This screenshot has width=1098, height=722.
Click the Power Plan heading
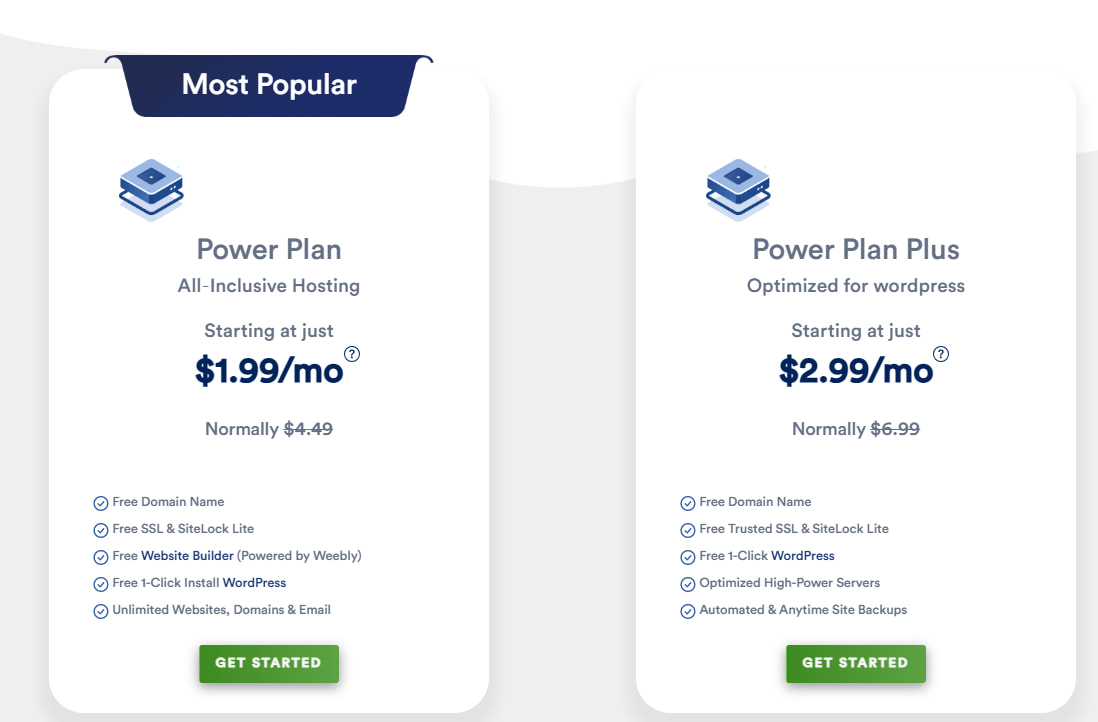[x=269, y=249]
